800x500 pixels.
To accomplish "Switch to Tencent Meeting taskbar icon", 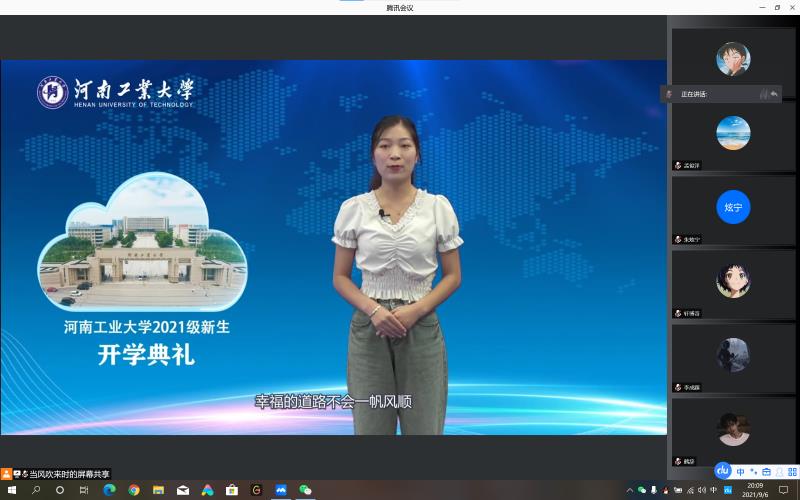I will coord(281,490).
